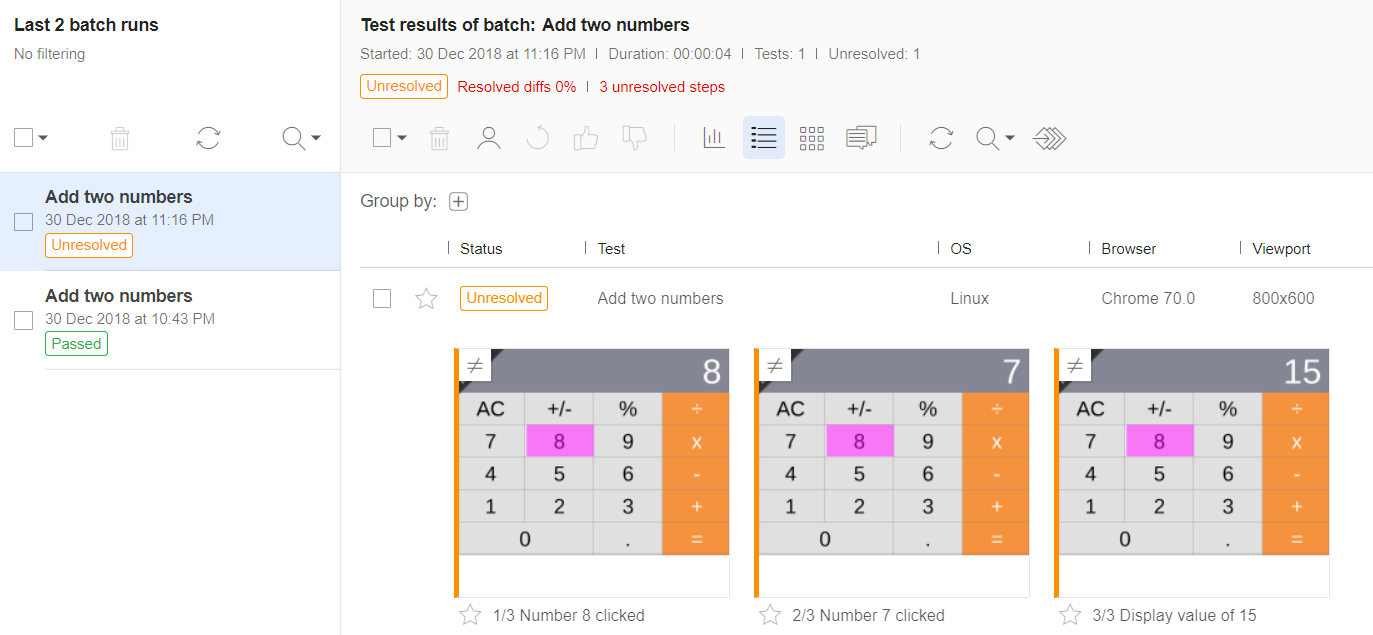
Task: Check the Unresolved Add two numbers batch checkbox
Action: pyautogui.click(x=24, y=222)
